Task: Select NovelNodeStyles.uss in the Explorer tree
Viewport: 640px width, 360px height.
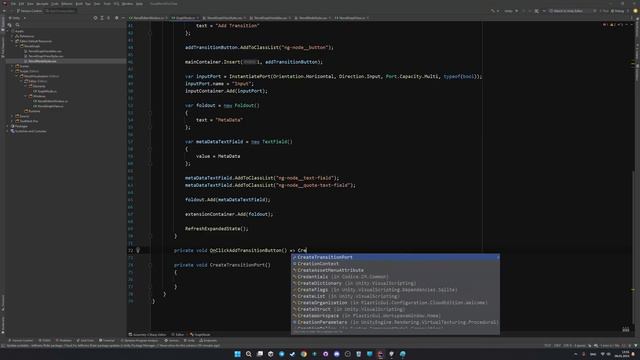Action: click(42, 61)
